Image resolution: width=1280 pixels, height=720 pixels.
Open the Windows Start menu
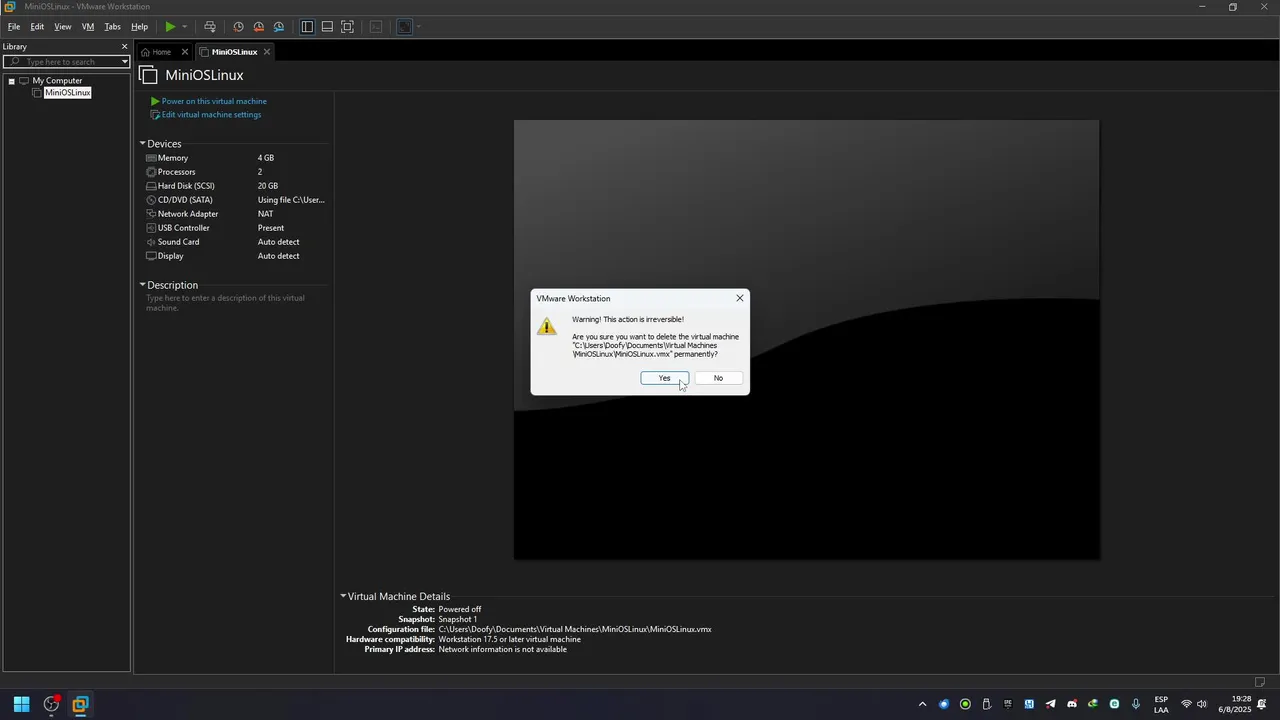[21, 704]
